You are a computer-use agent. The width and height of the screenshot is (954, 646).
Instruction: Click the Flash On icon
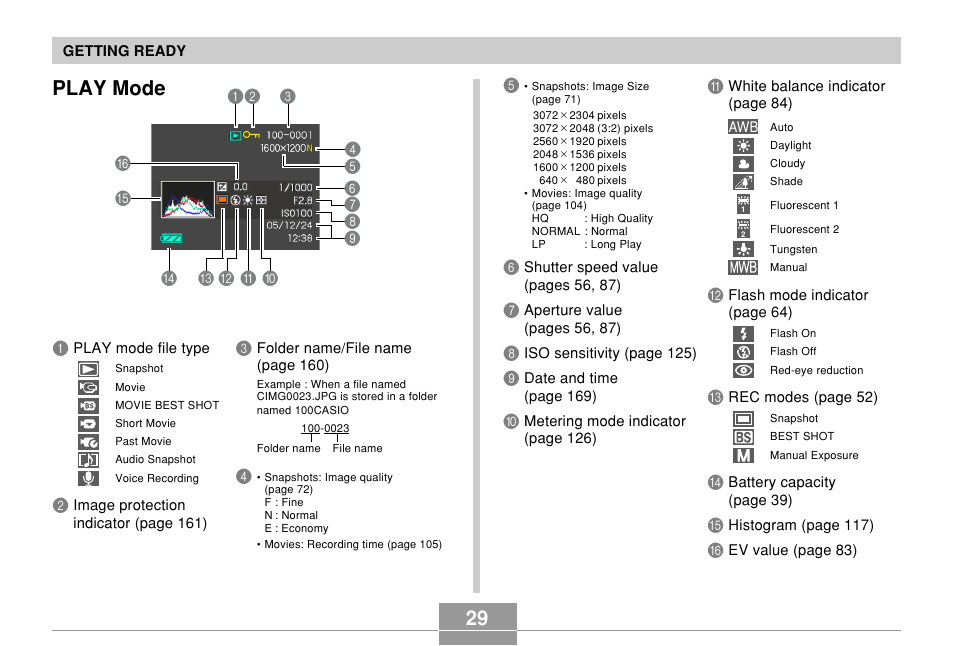[743, 333]
